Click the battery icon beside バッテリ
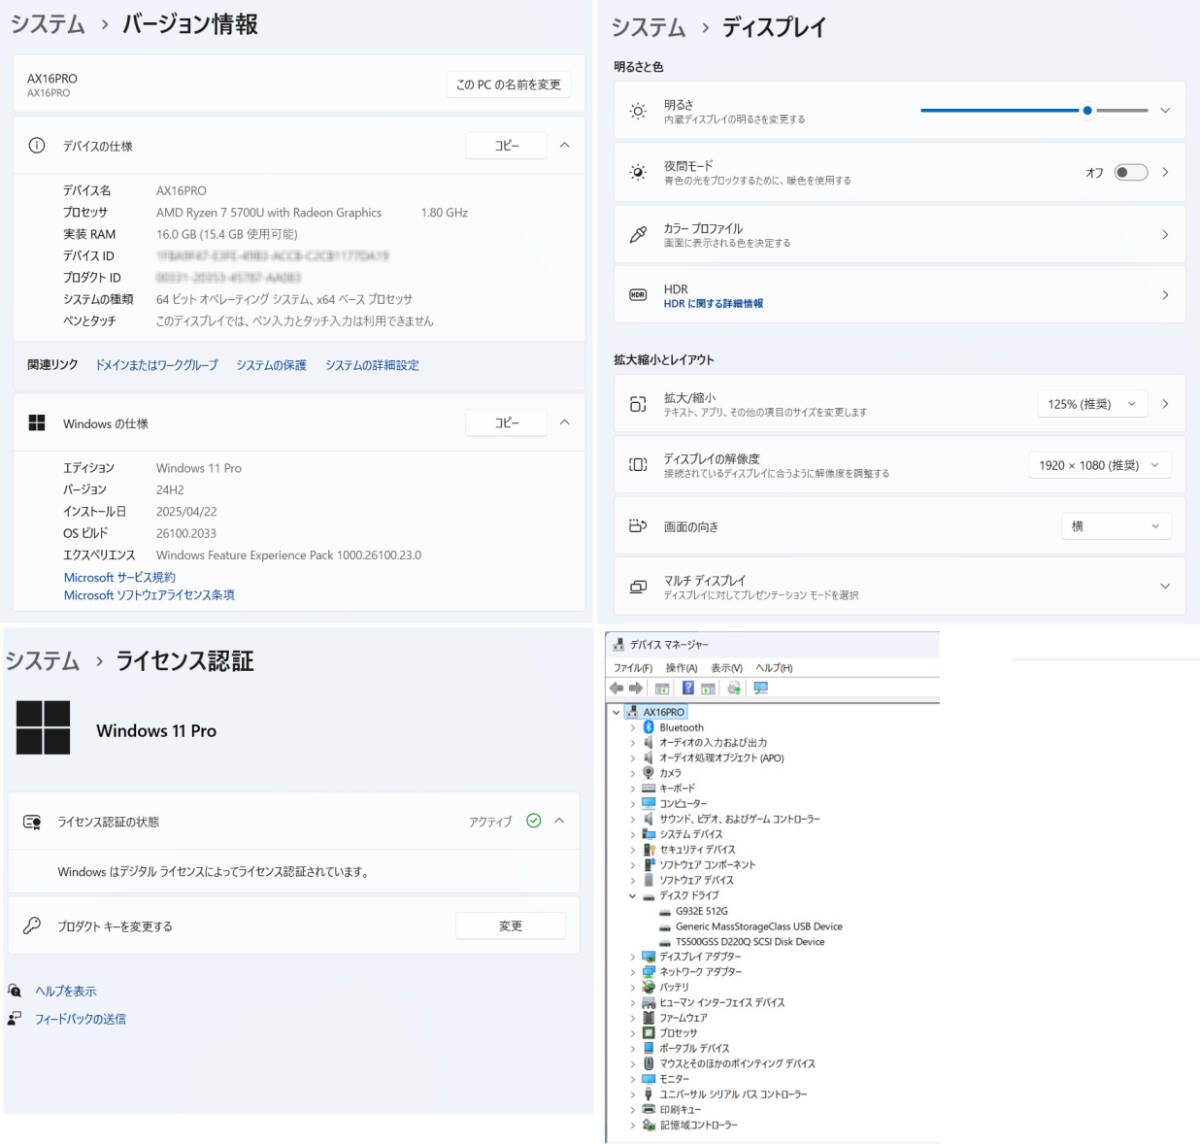Screen dimensions: 1200x1144 [648, 987]
